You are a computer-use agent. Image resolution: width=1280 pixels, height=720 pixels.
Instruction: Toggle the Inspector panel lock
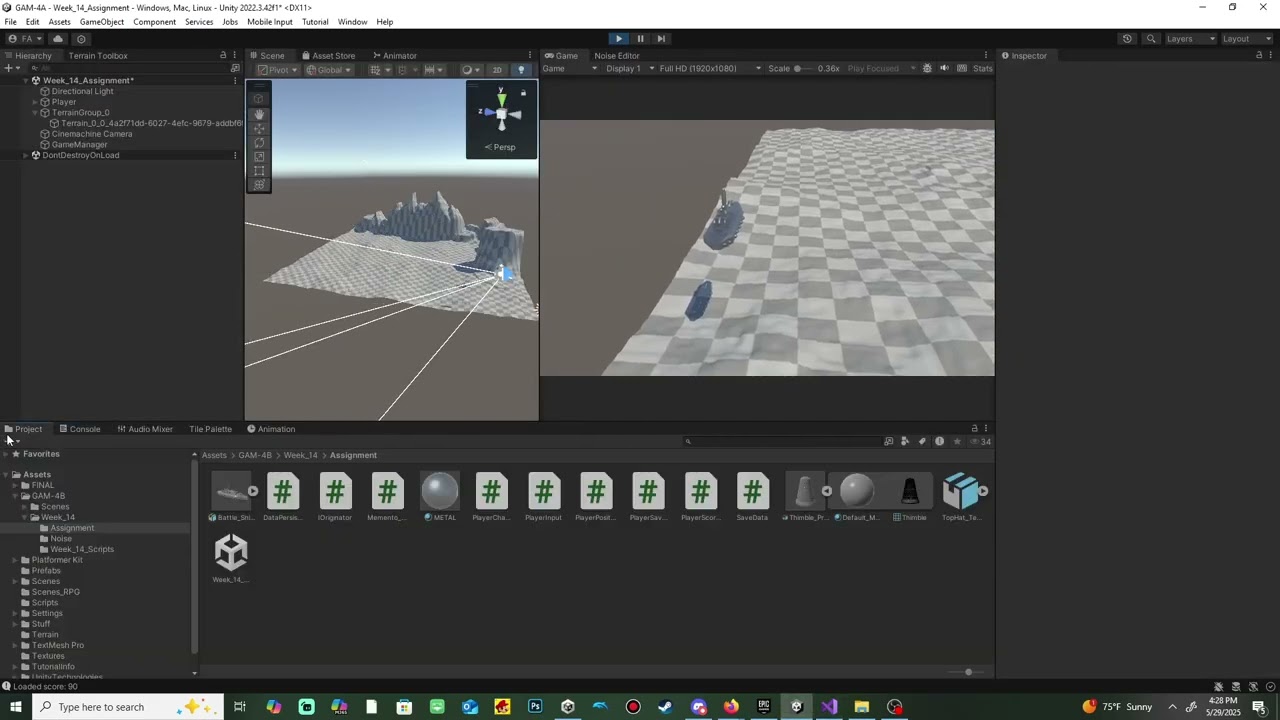(x=1259, y=56)
